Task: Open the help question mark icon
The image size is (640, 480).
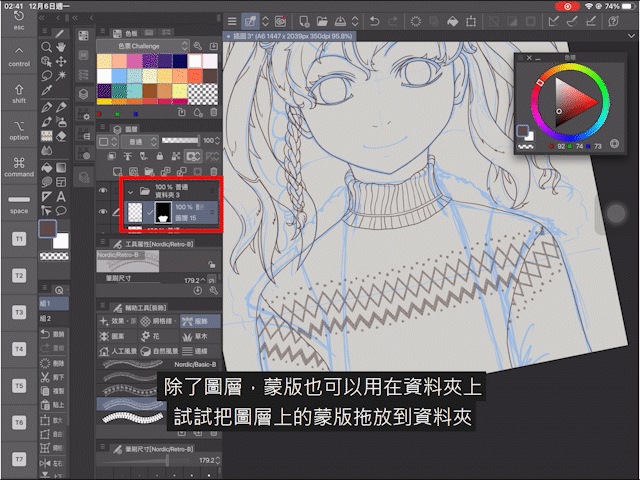Action: coord(613,21)
